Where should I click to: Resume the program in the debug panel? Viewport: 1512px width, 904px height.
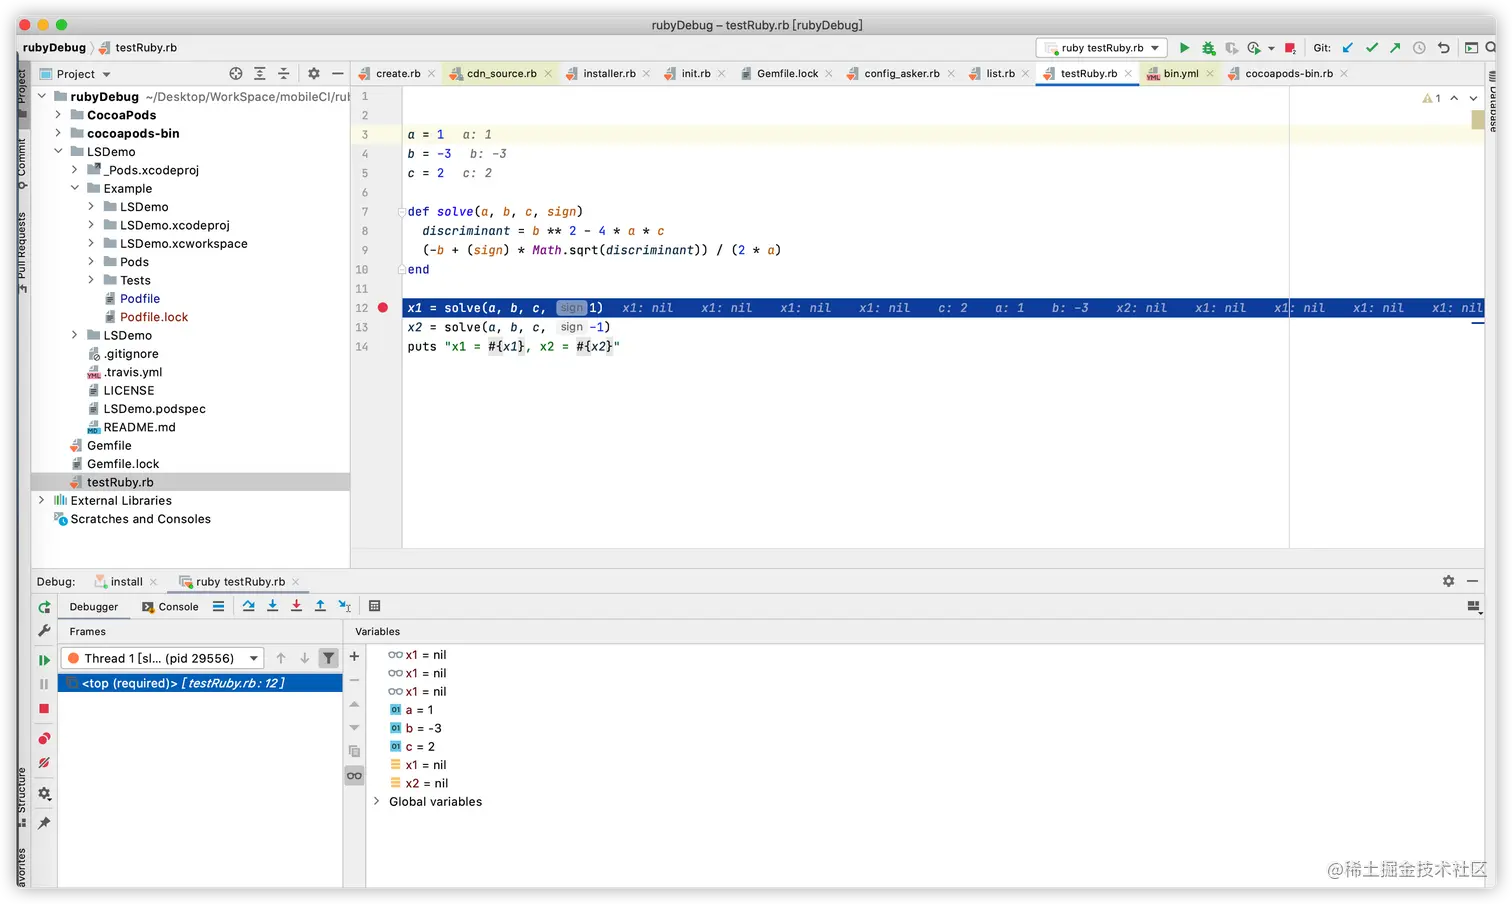44,660
